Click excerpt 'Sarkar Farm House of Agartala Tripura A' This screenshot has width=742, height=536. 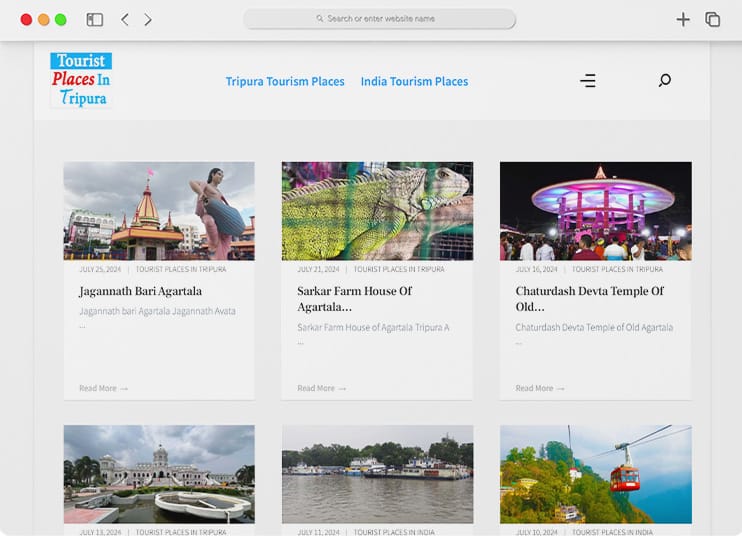(373, 327)
